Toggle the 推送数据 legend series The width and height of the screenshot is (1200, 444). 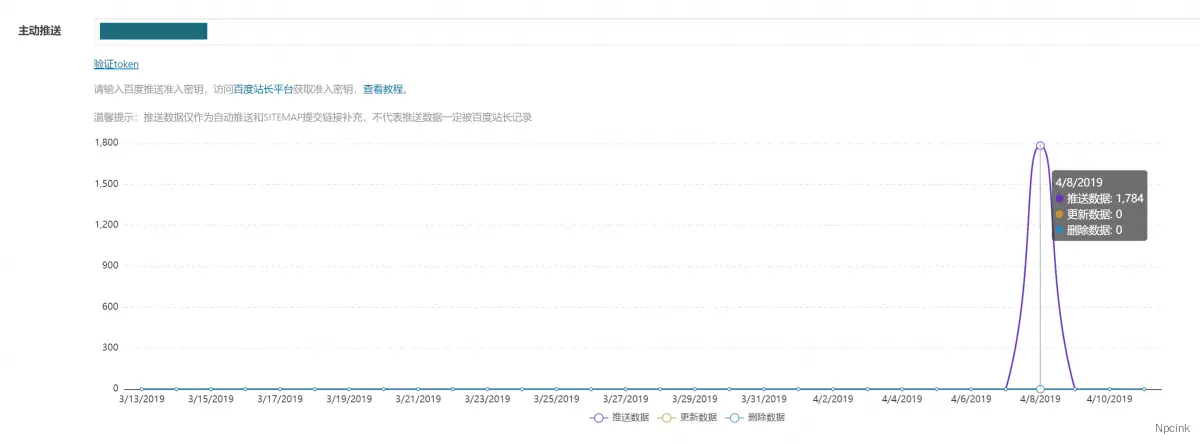(x=620, y=417)
